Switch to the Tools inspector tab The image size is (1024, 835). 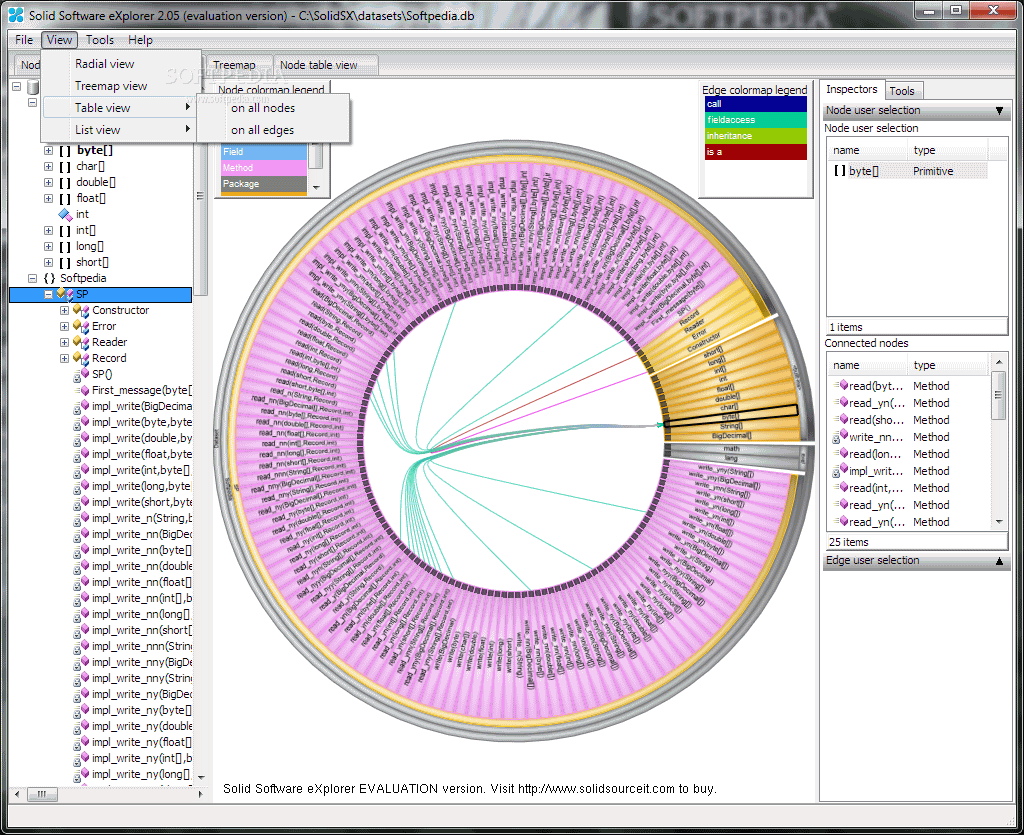click(902, 91)
